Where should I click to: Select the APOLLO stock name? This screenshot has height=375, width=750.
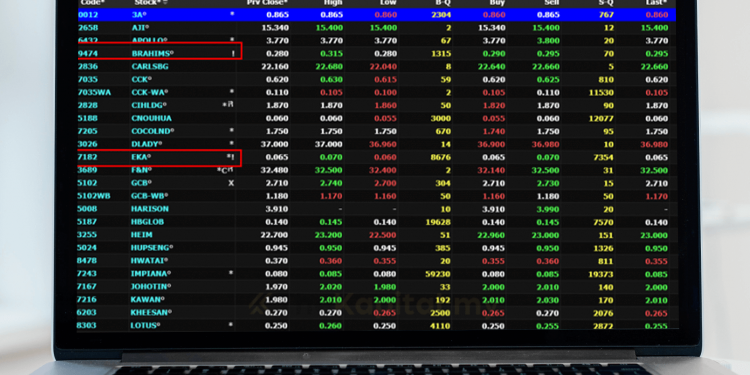point(149,41)
